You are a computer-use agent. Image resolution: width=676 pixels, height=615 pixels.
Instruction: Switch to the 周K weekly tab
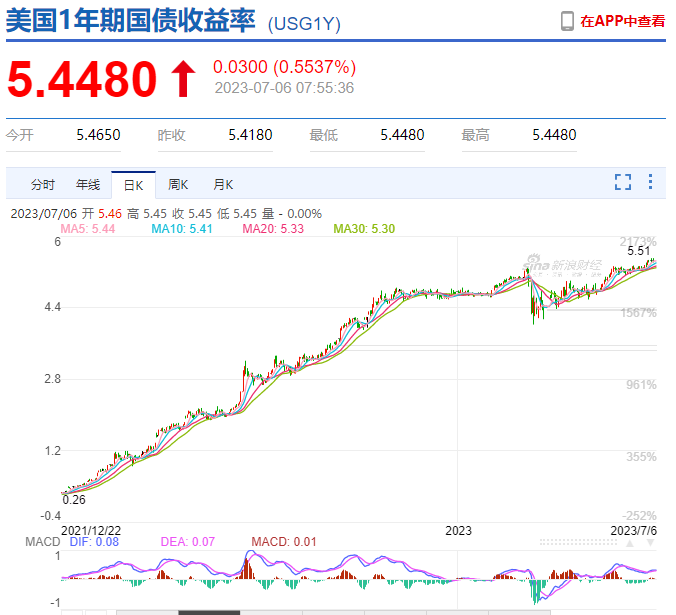click(178, 185)
